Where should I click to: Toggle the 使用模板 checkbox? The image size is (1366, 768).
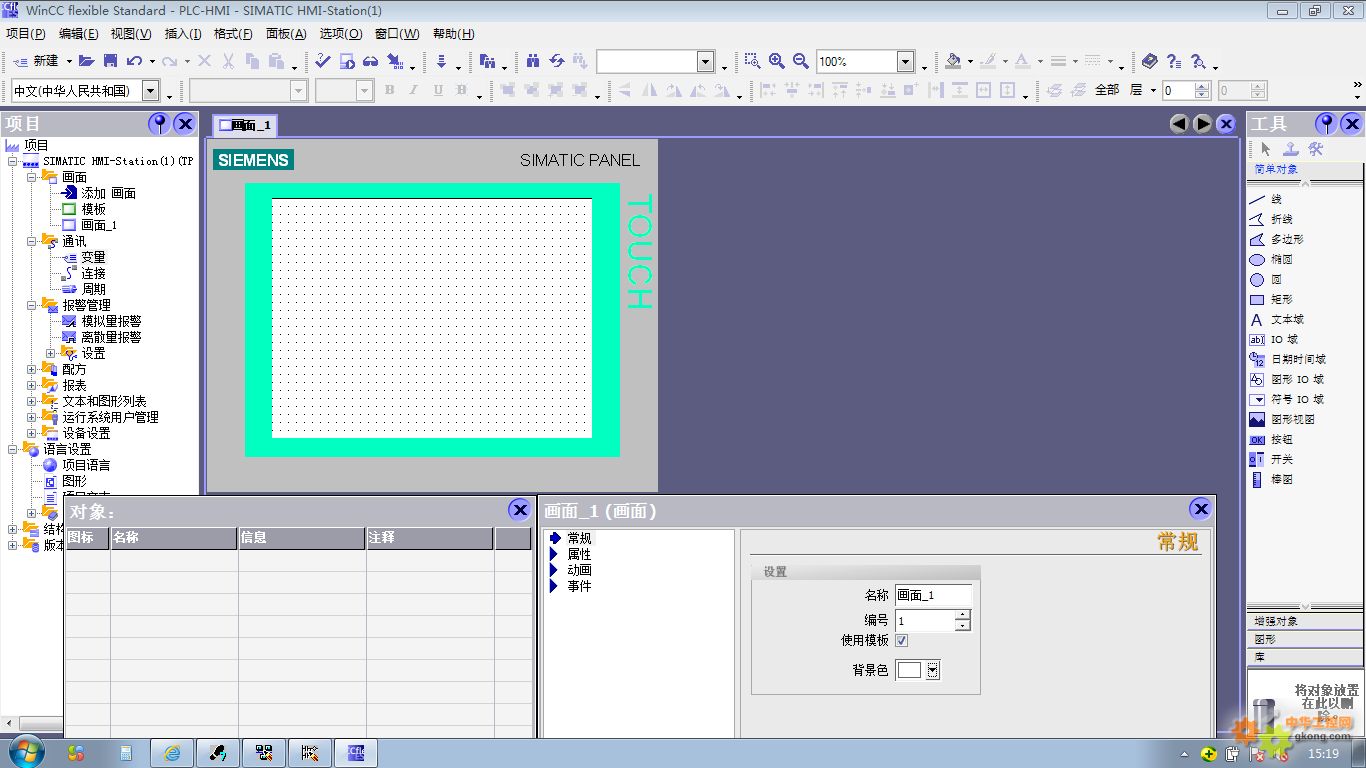click(901, 640)
